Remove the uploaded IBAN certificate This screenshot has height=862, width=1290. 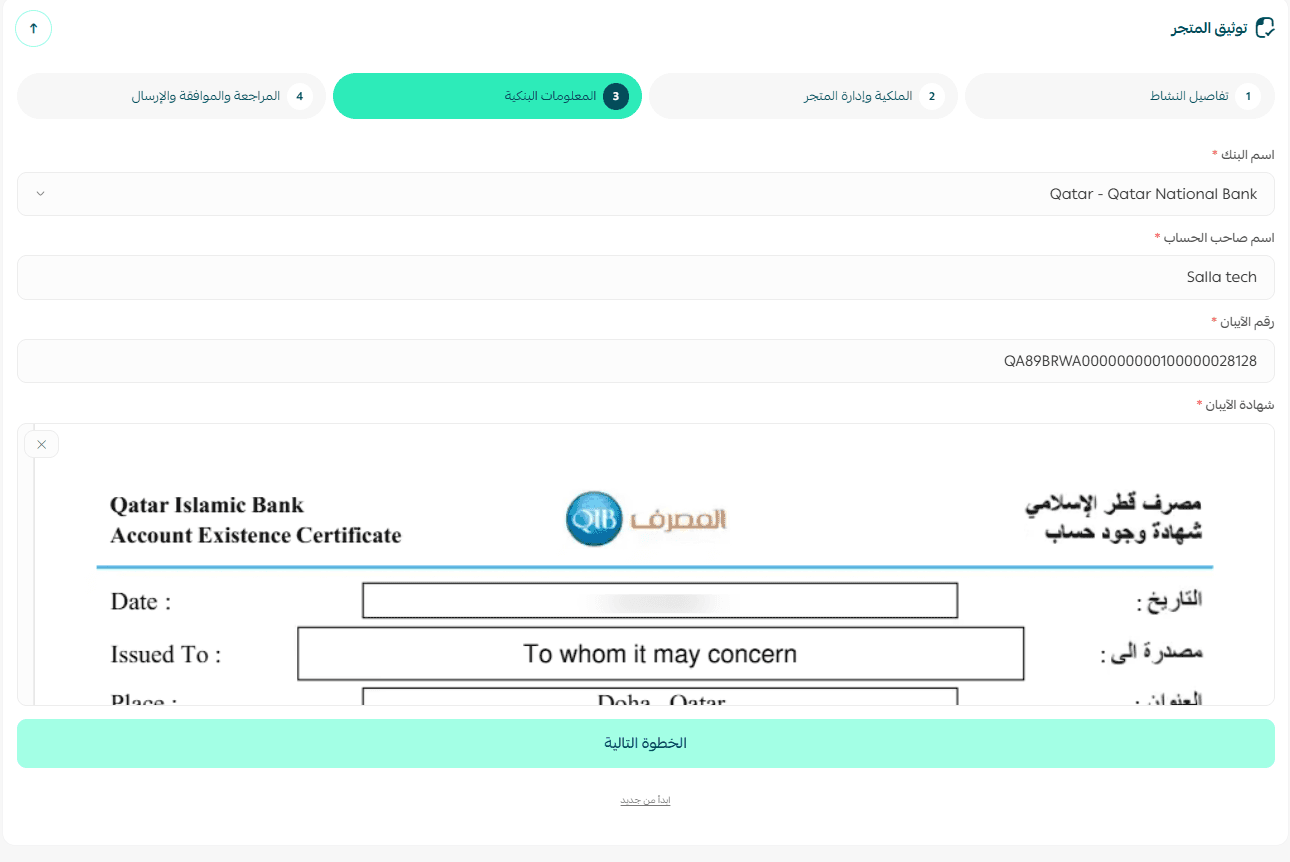tap(41, 444)
